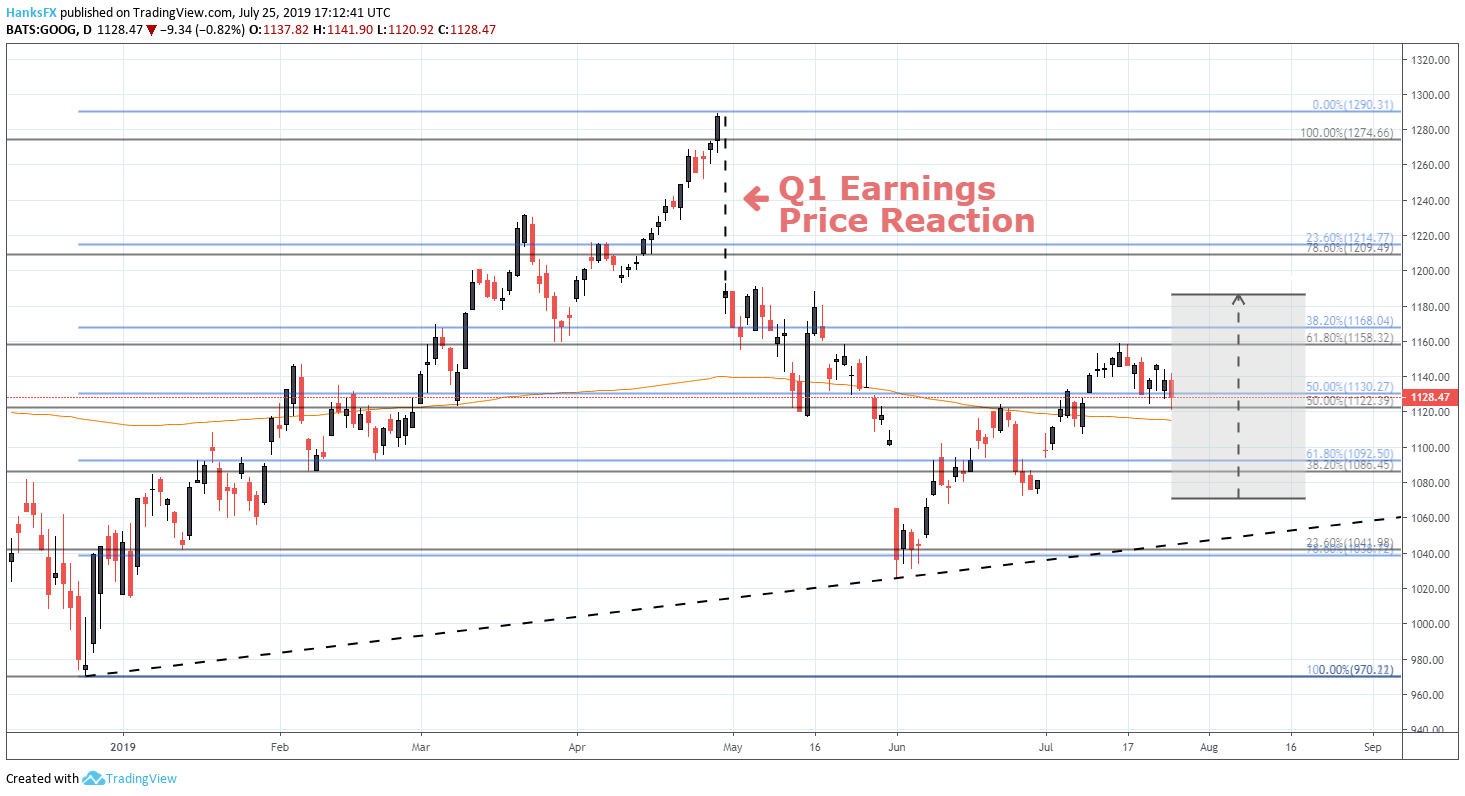
Task: Select the 61.80%(1158.32) Fibonacci label
Action: pyautogui.click(x=1349, y=338)
